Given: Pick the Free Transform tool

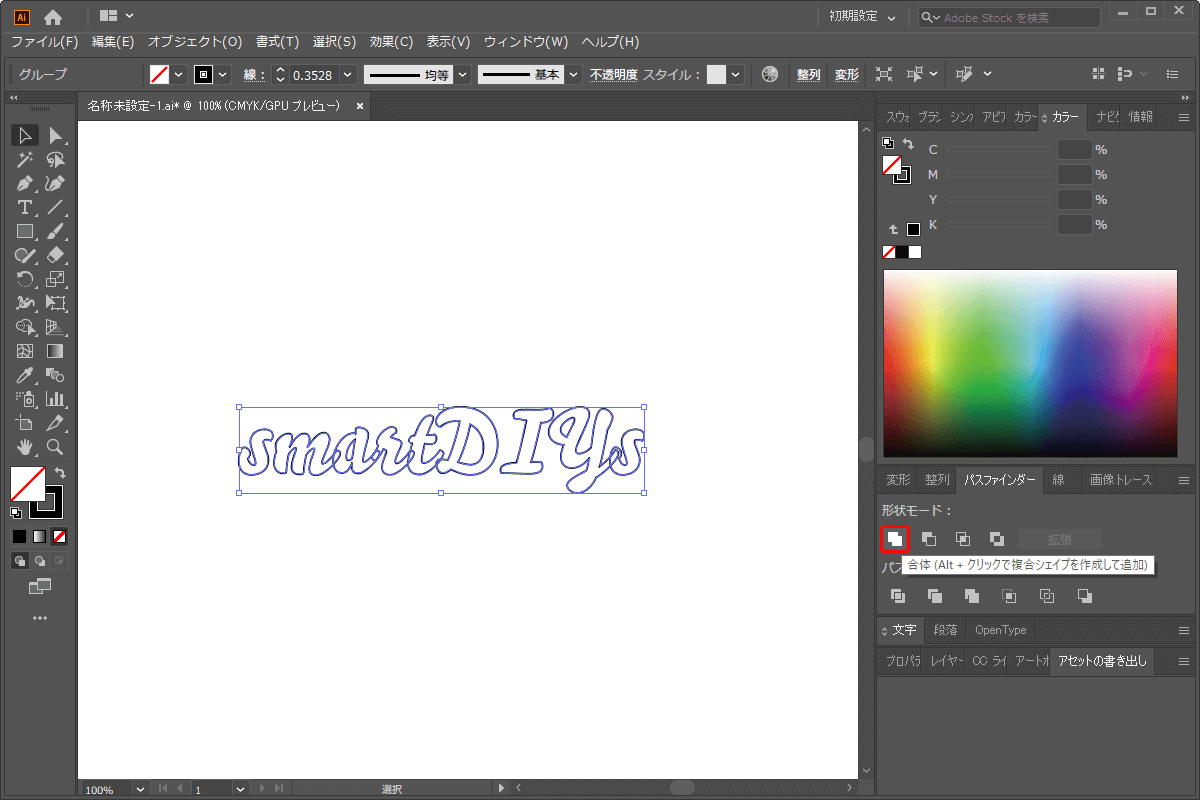Looking at the screenshot, I should (56, 303).
